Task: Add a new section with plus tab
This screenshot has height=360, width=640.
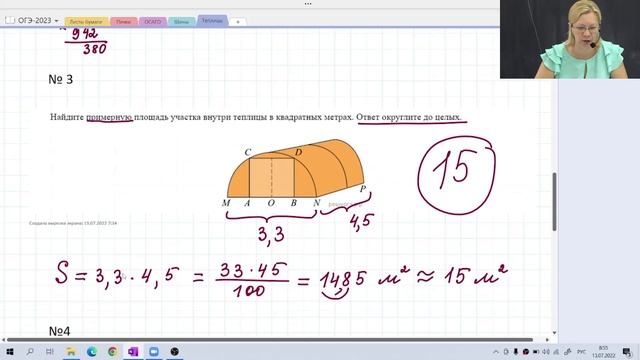Action: (238, 22)
